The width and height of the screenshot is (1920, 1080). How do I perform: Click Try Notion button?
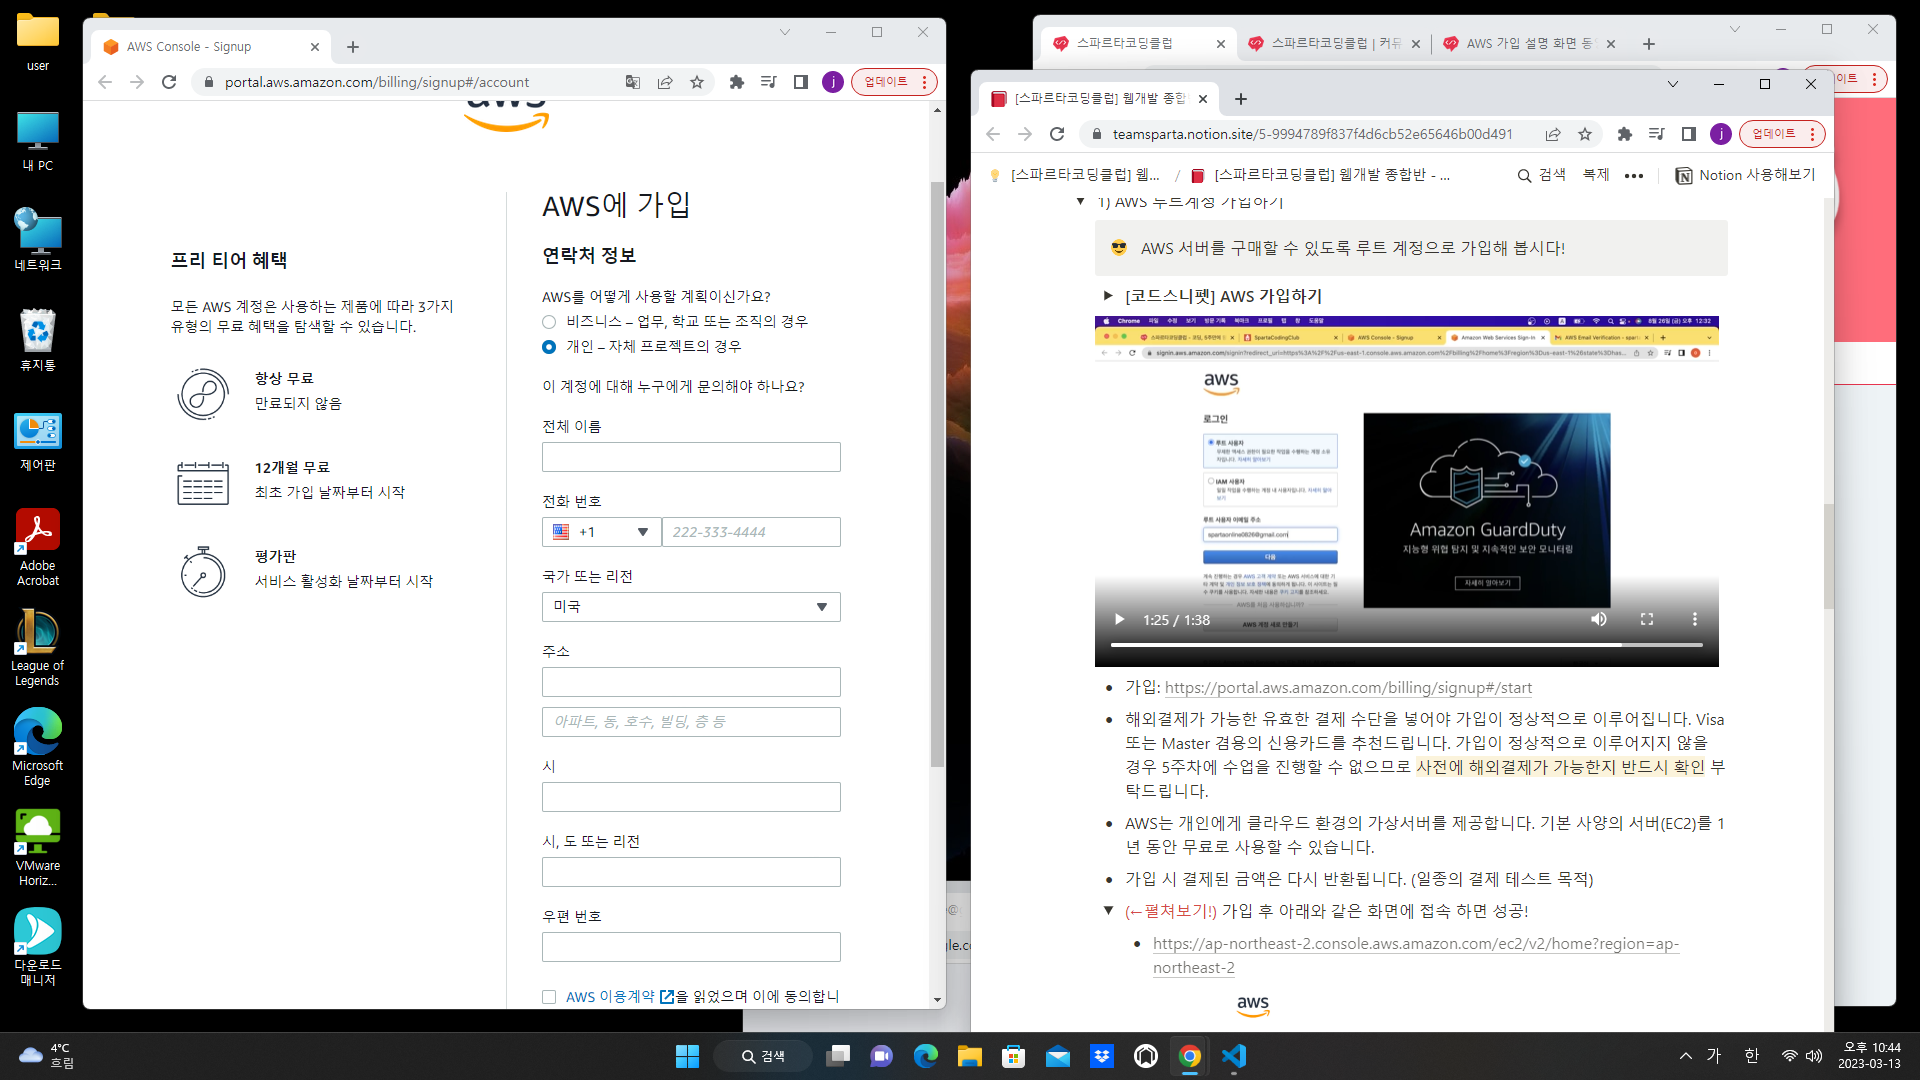[1745, 175]
